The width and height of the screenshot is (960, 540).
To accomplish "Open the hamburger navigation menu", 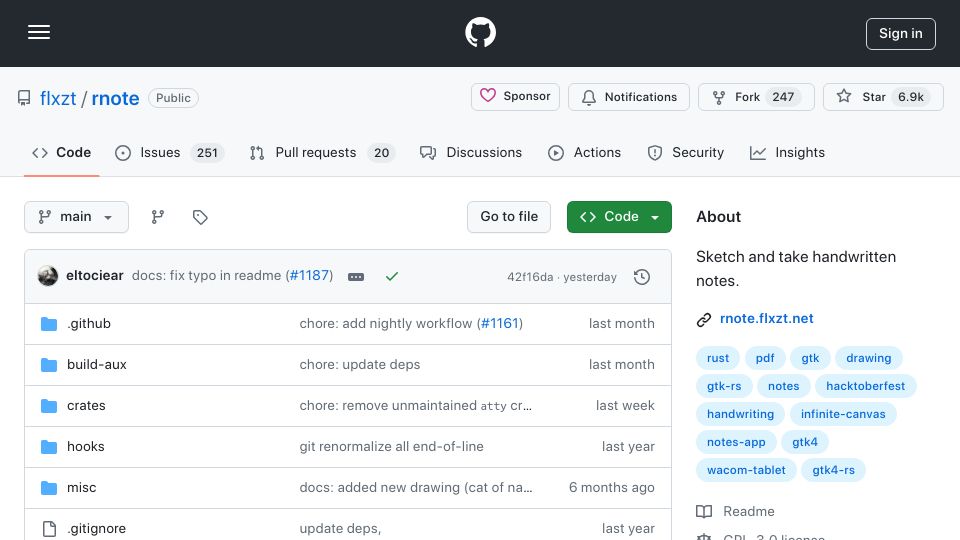I will coord(39,32).
